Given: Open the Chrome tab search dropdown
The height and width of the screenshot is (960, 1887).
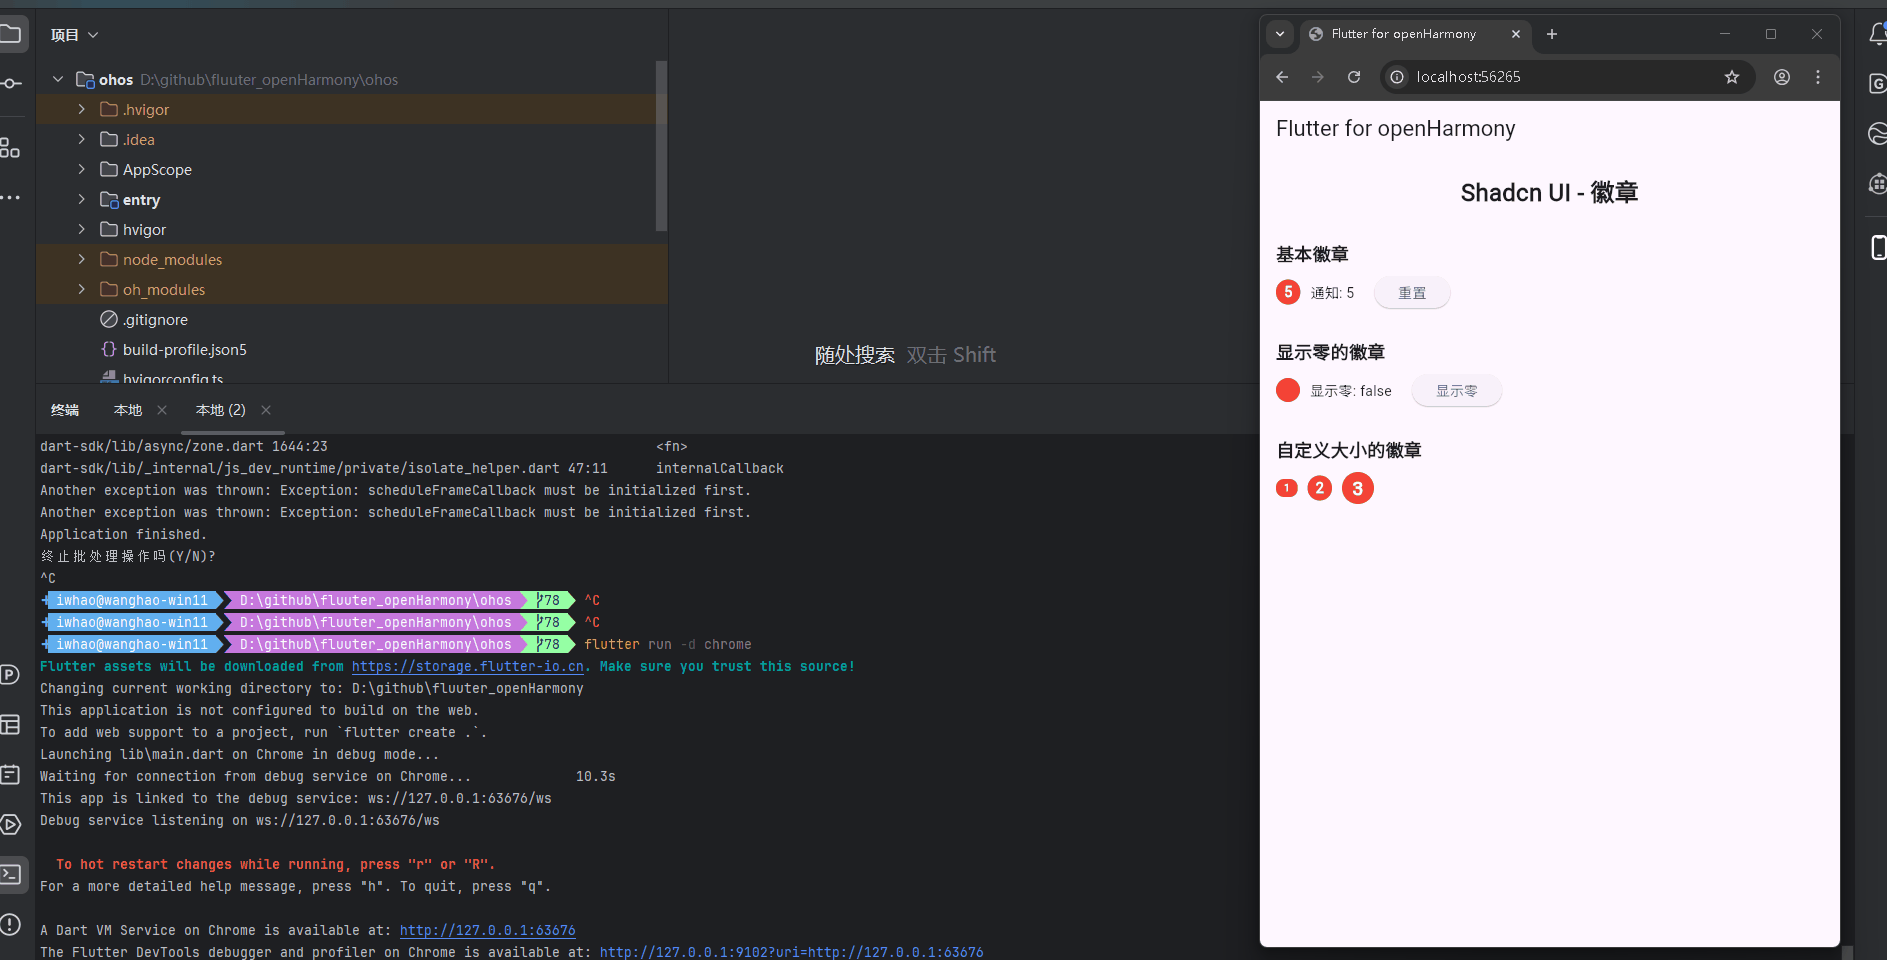Looking at the screenshot, I should [x=1280, y=34].
